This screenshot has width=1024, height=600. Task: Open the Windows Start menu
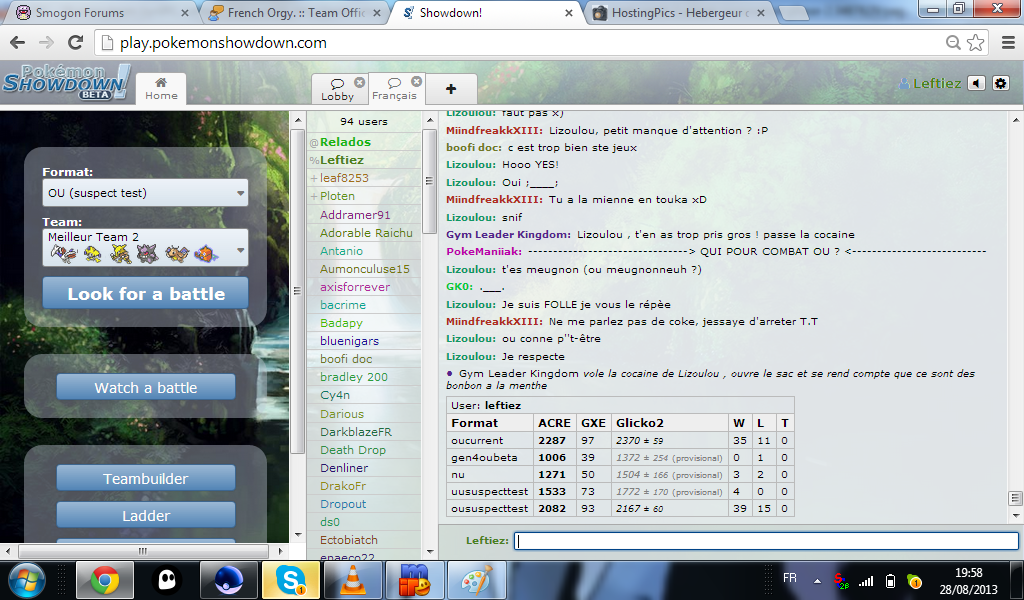pyautogui.click(x=27, y=580)
